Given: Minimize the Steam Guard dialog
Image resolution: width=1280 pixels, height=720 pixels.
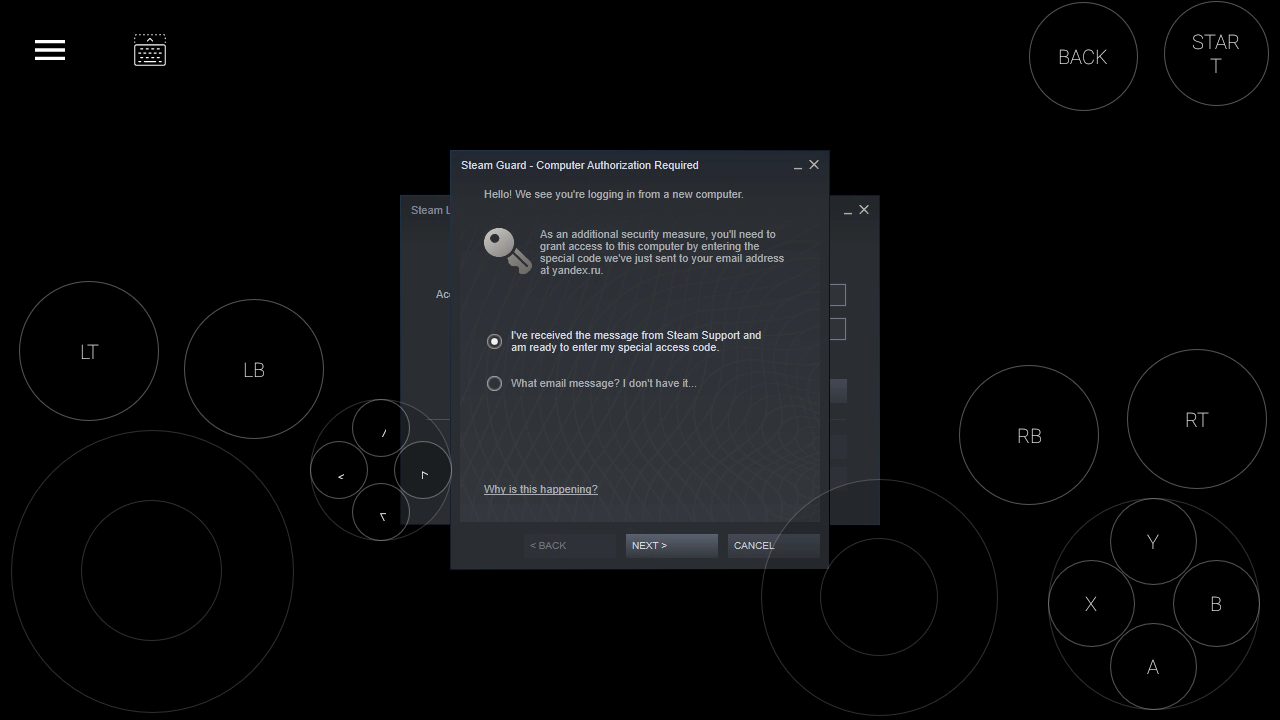Looking at the screenshot, I should tap(798, 165).
